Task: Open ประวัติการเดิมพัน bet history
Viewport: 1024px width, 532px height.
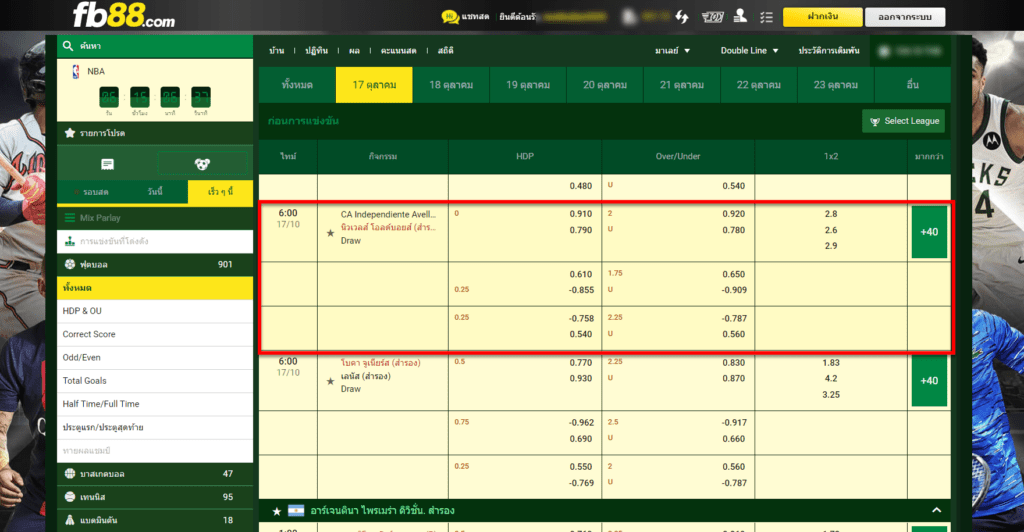Action: (x=829, y=50)
